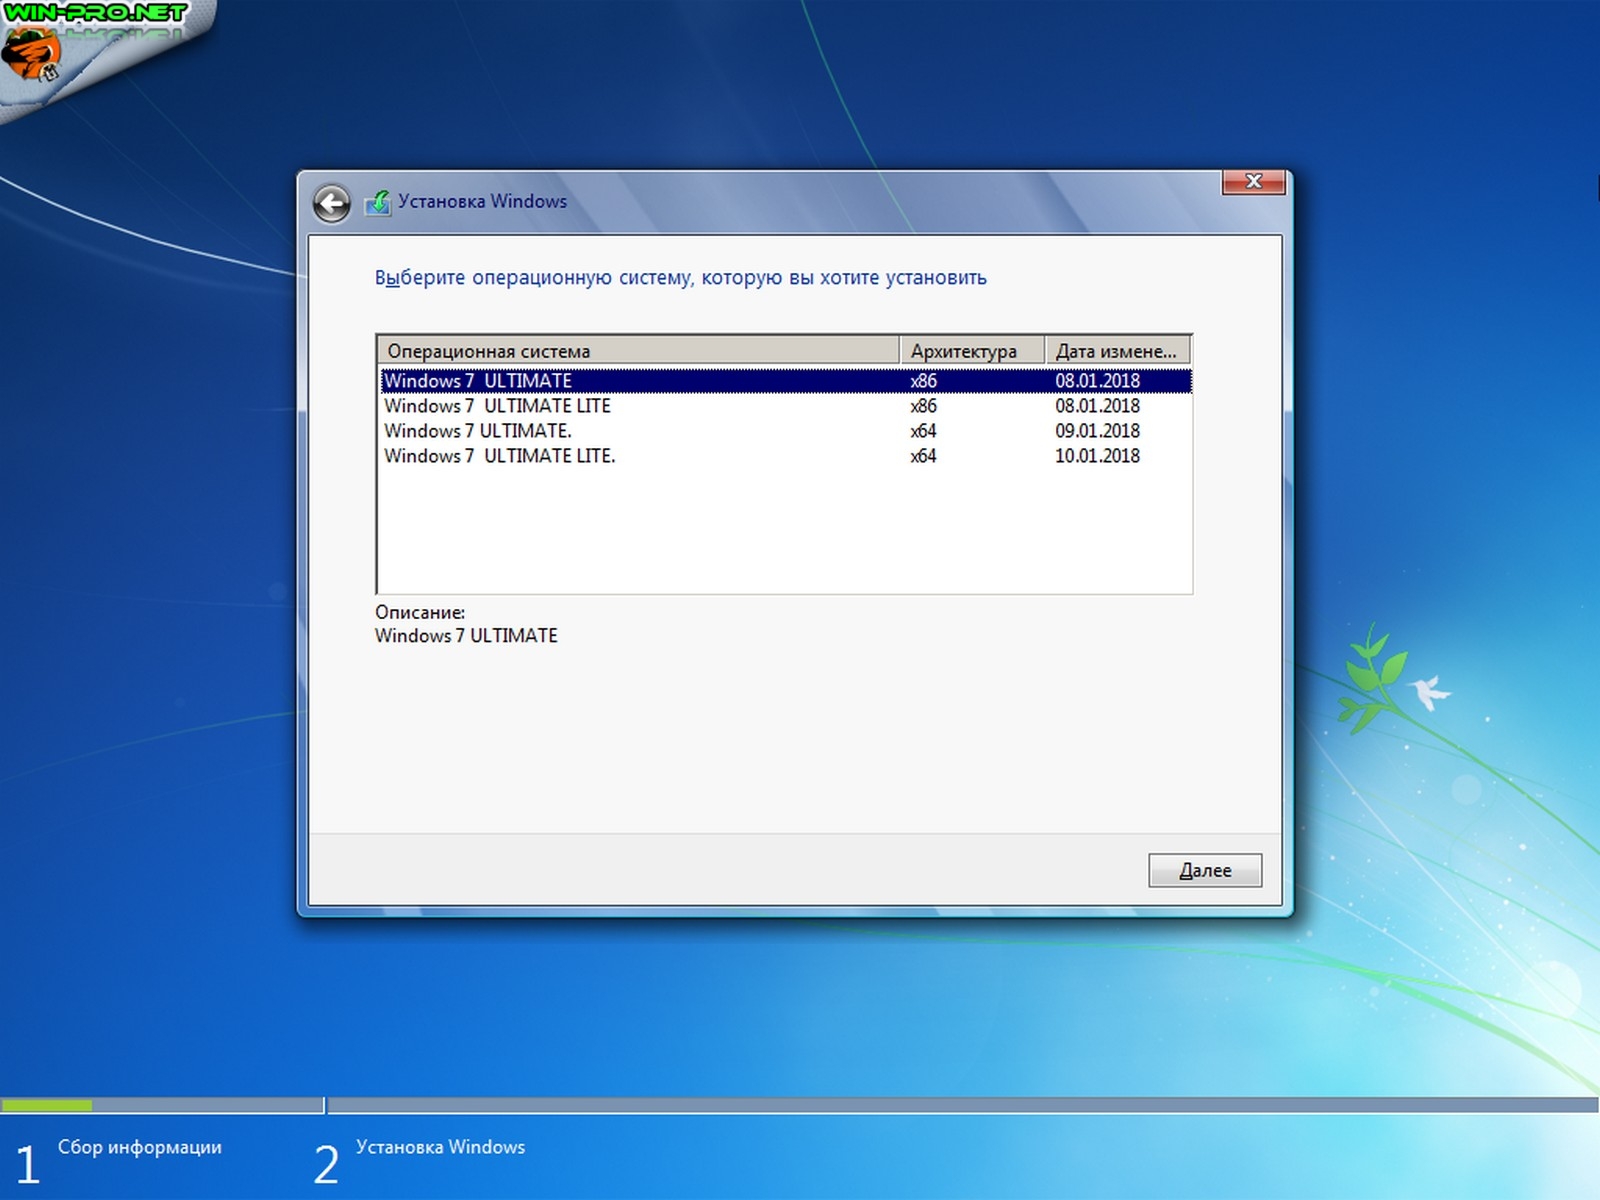Sort by the Архитектура column header
The image size is (1600, 1200).
click(972, 351)
